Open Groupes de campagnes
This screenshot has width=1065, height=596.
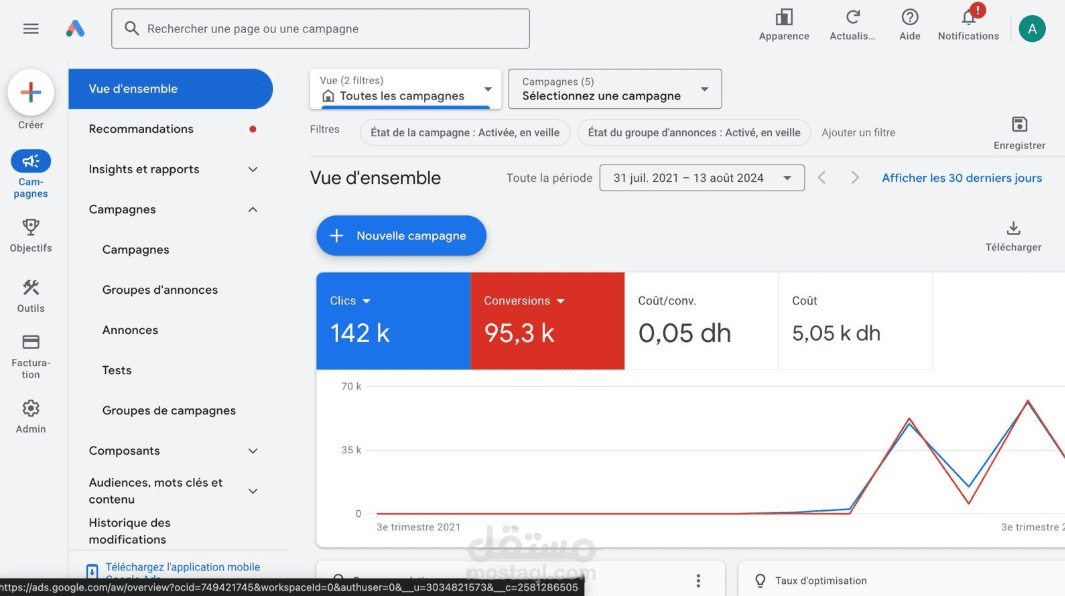click(x=168, y=410)
